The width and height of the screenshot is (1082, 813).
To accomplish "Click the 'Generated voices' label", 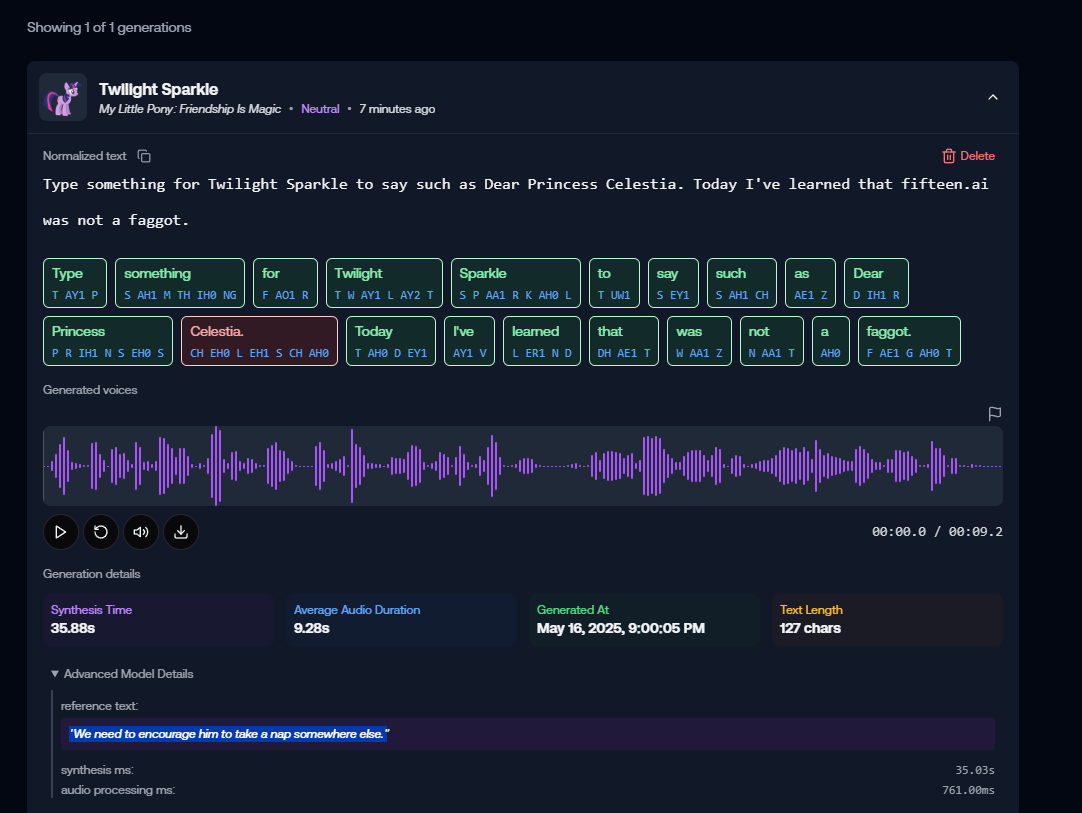I will tap(90, 390).
